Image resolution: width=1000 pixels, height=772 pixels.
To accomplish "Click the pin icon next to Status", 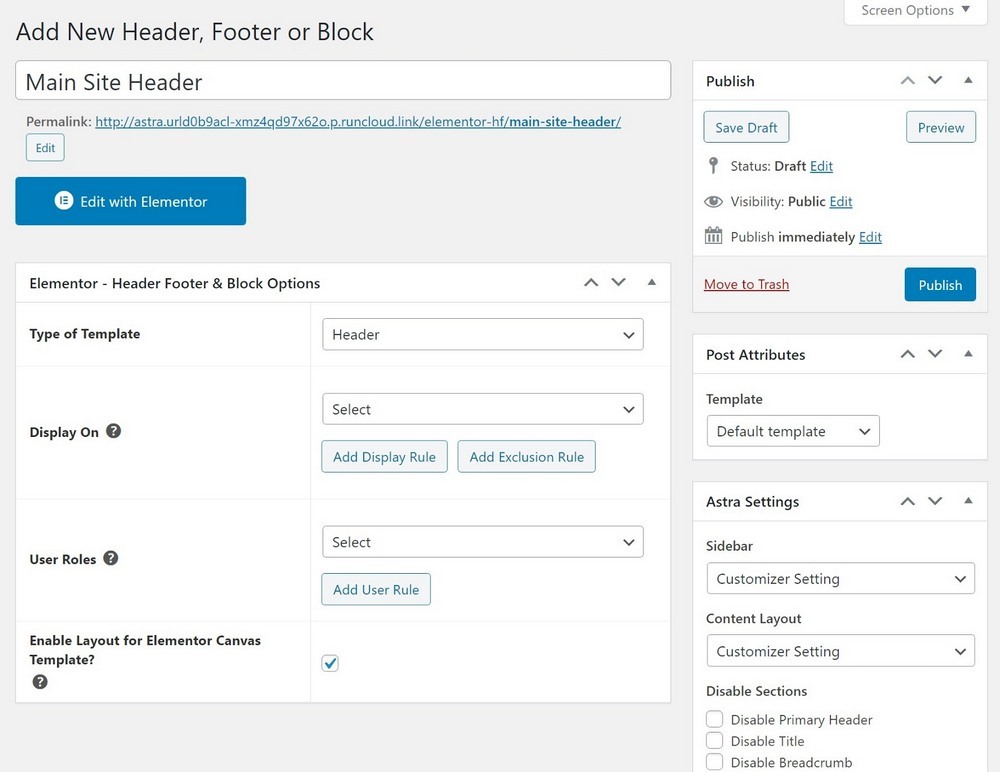I will coord(713,166).
